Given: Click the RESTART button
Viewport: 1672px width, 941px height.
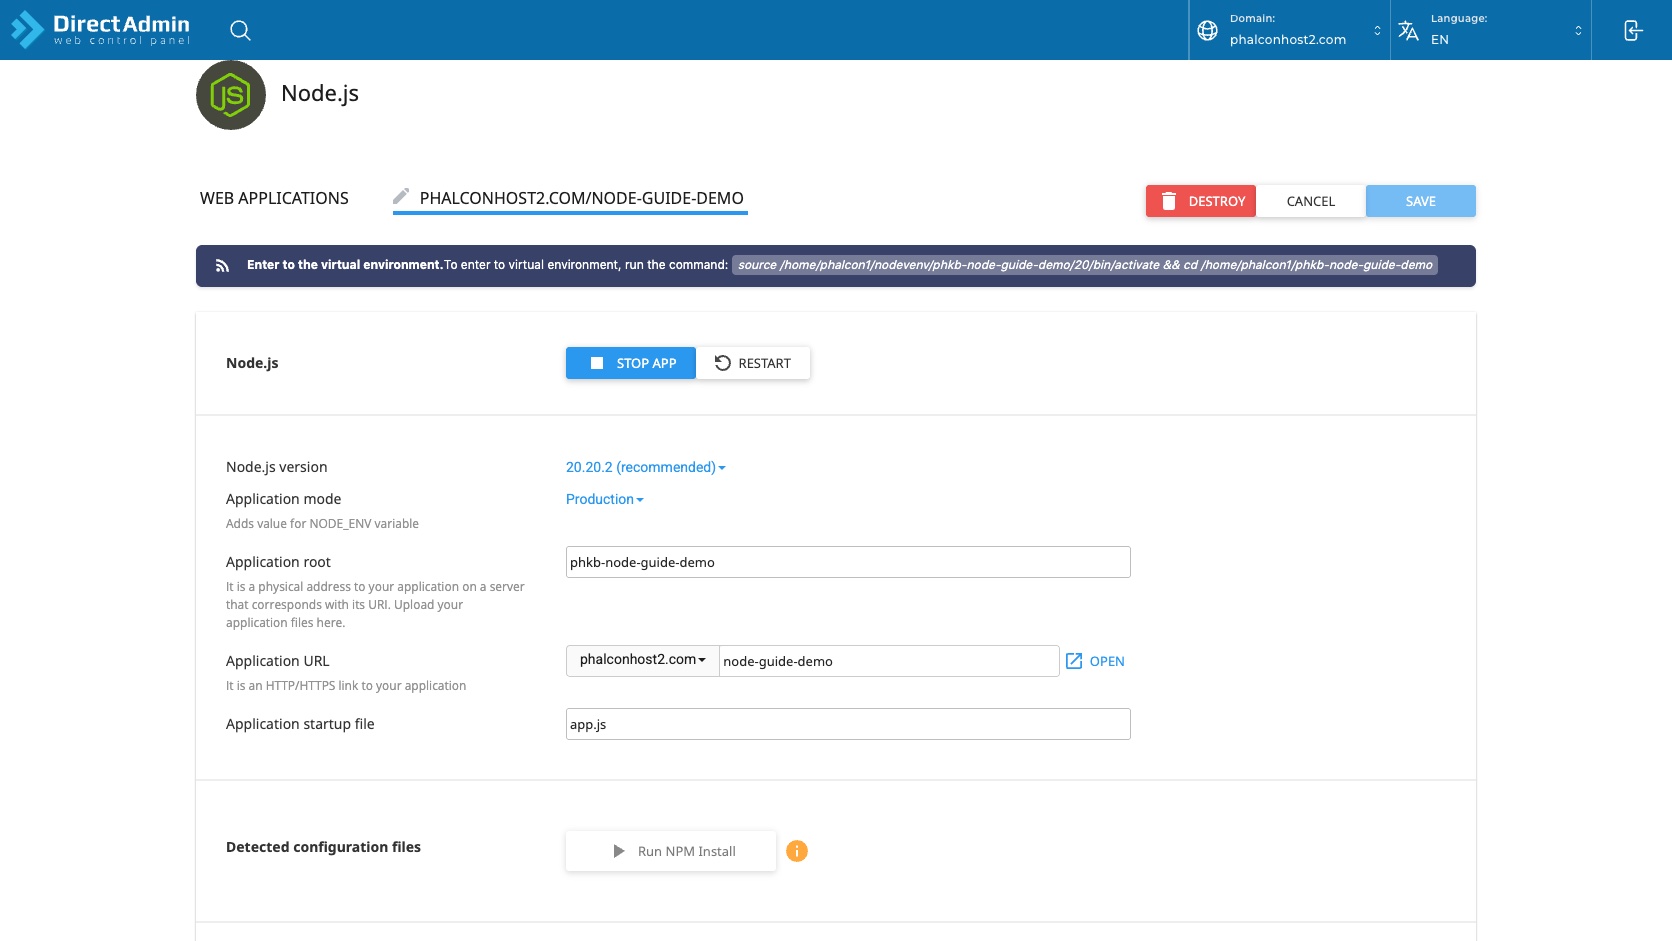Looking at the screenshot, I should (753, 363).
